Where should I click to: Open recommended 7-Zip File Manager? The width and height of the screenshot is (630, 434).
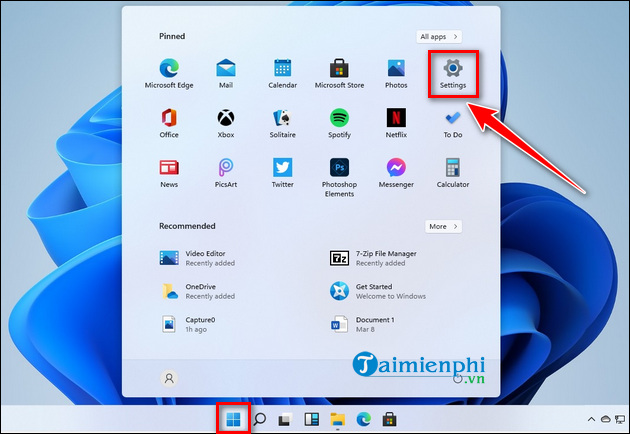coord(373,258)
